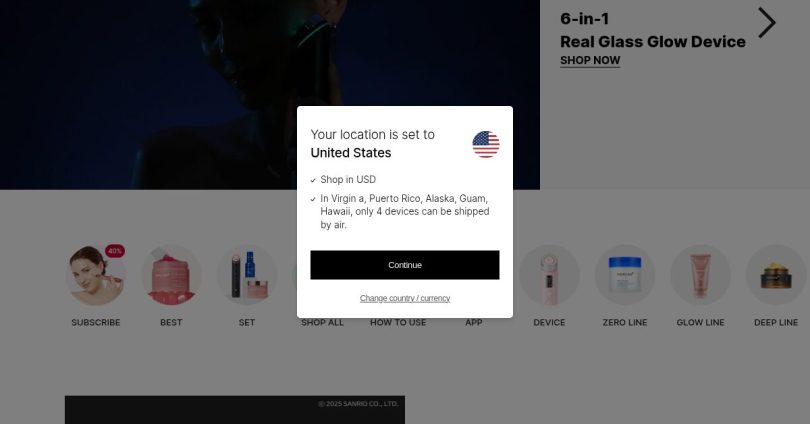Select the DEEP LINE jar icon
The image size is (810, 424).
click(x=776, y=275)
